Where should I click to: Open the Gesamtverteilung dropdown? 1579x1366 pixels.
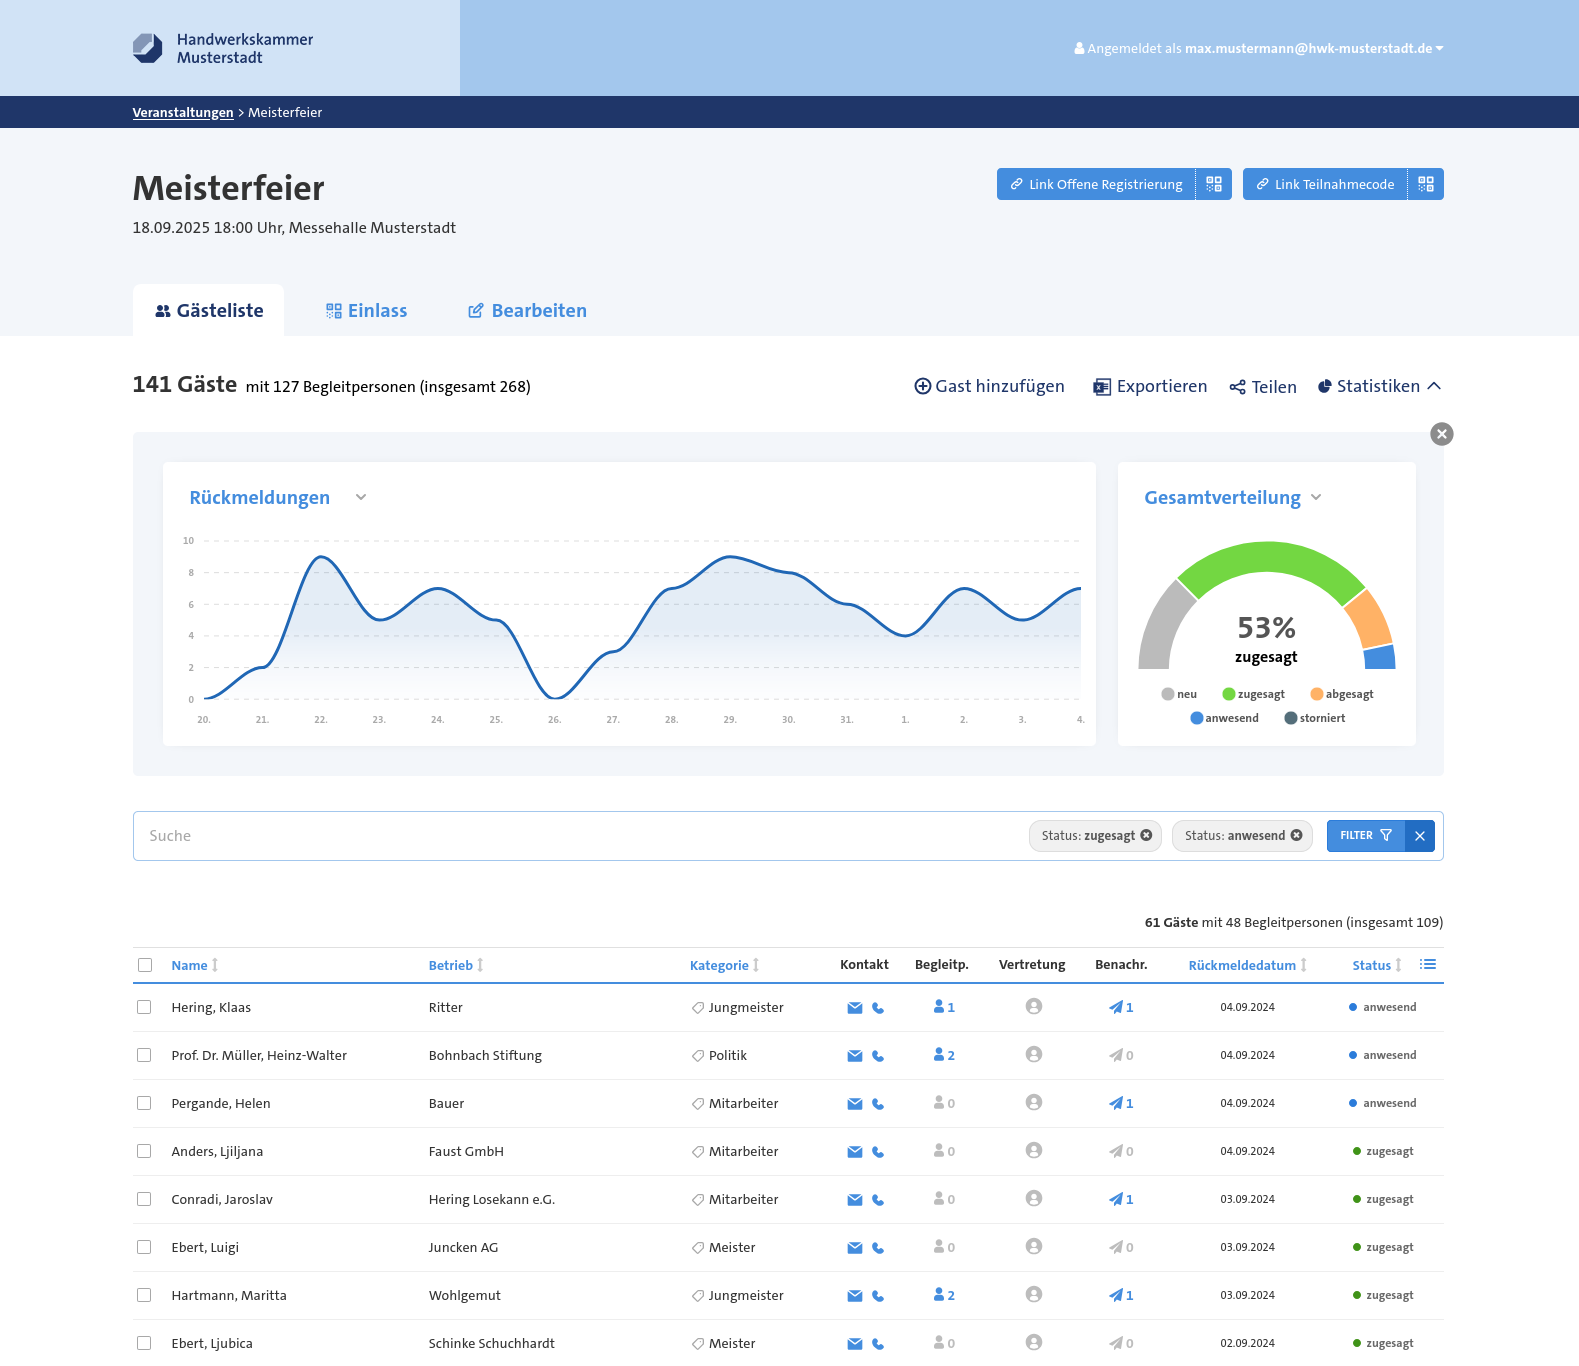[1316, 498]
